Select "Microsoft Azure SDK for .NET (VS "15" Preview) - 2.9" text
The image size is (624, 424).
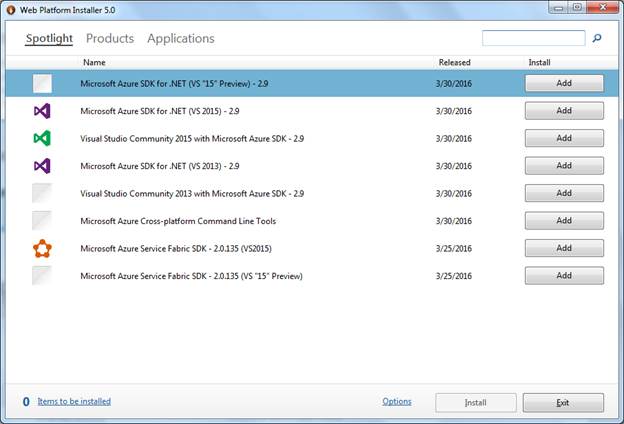(174, 84)
